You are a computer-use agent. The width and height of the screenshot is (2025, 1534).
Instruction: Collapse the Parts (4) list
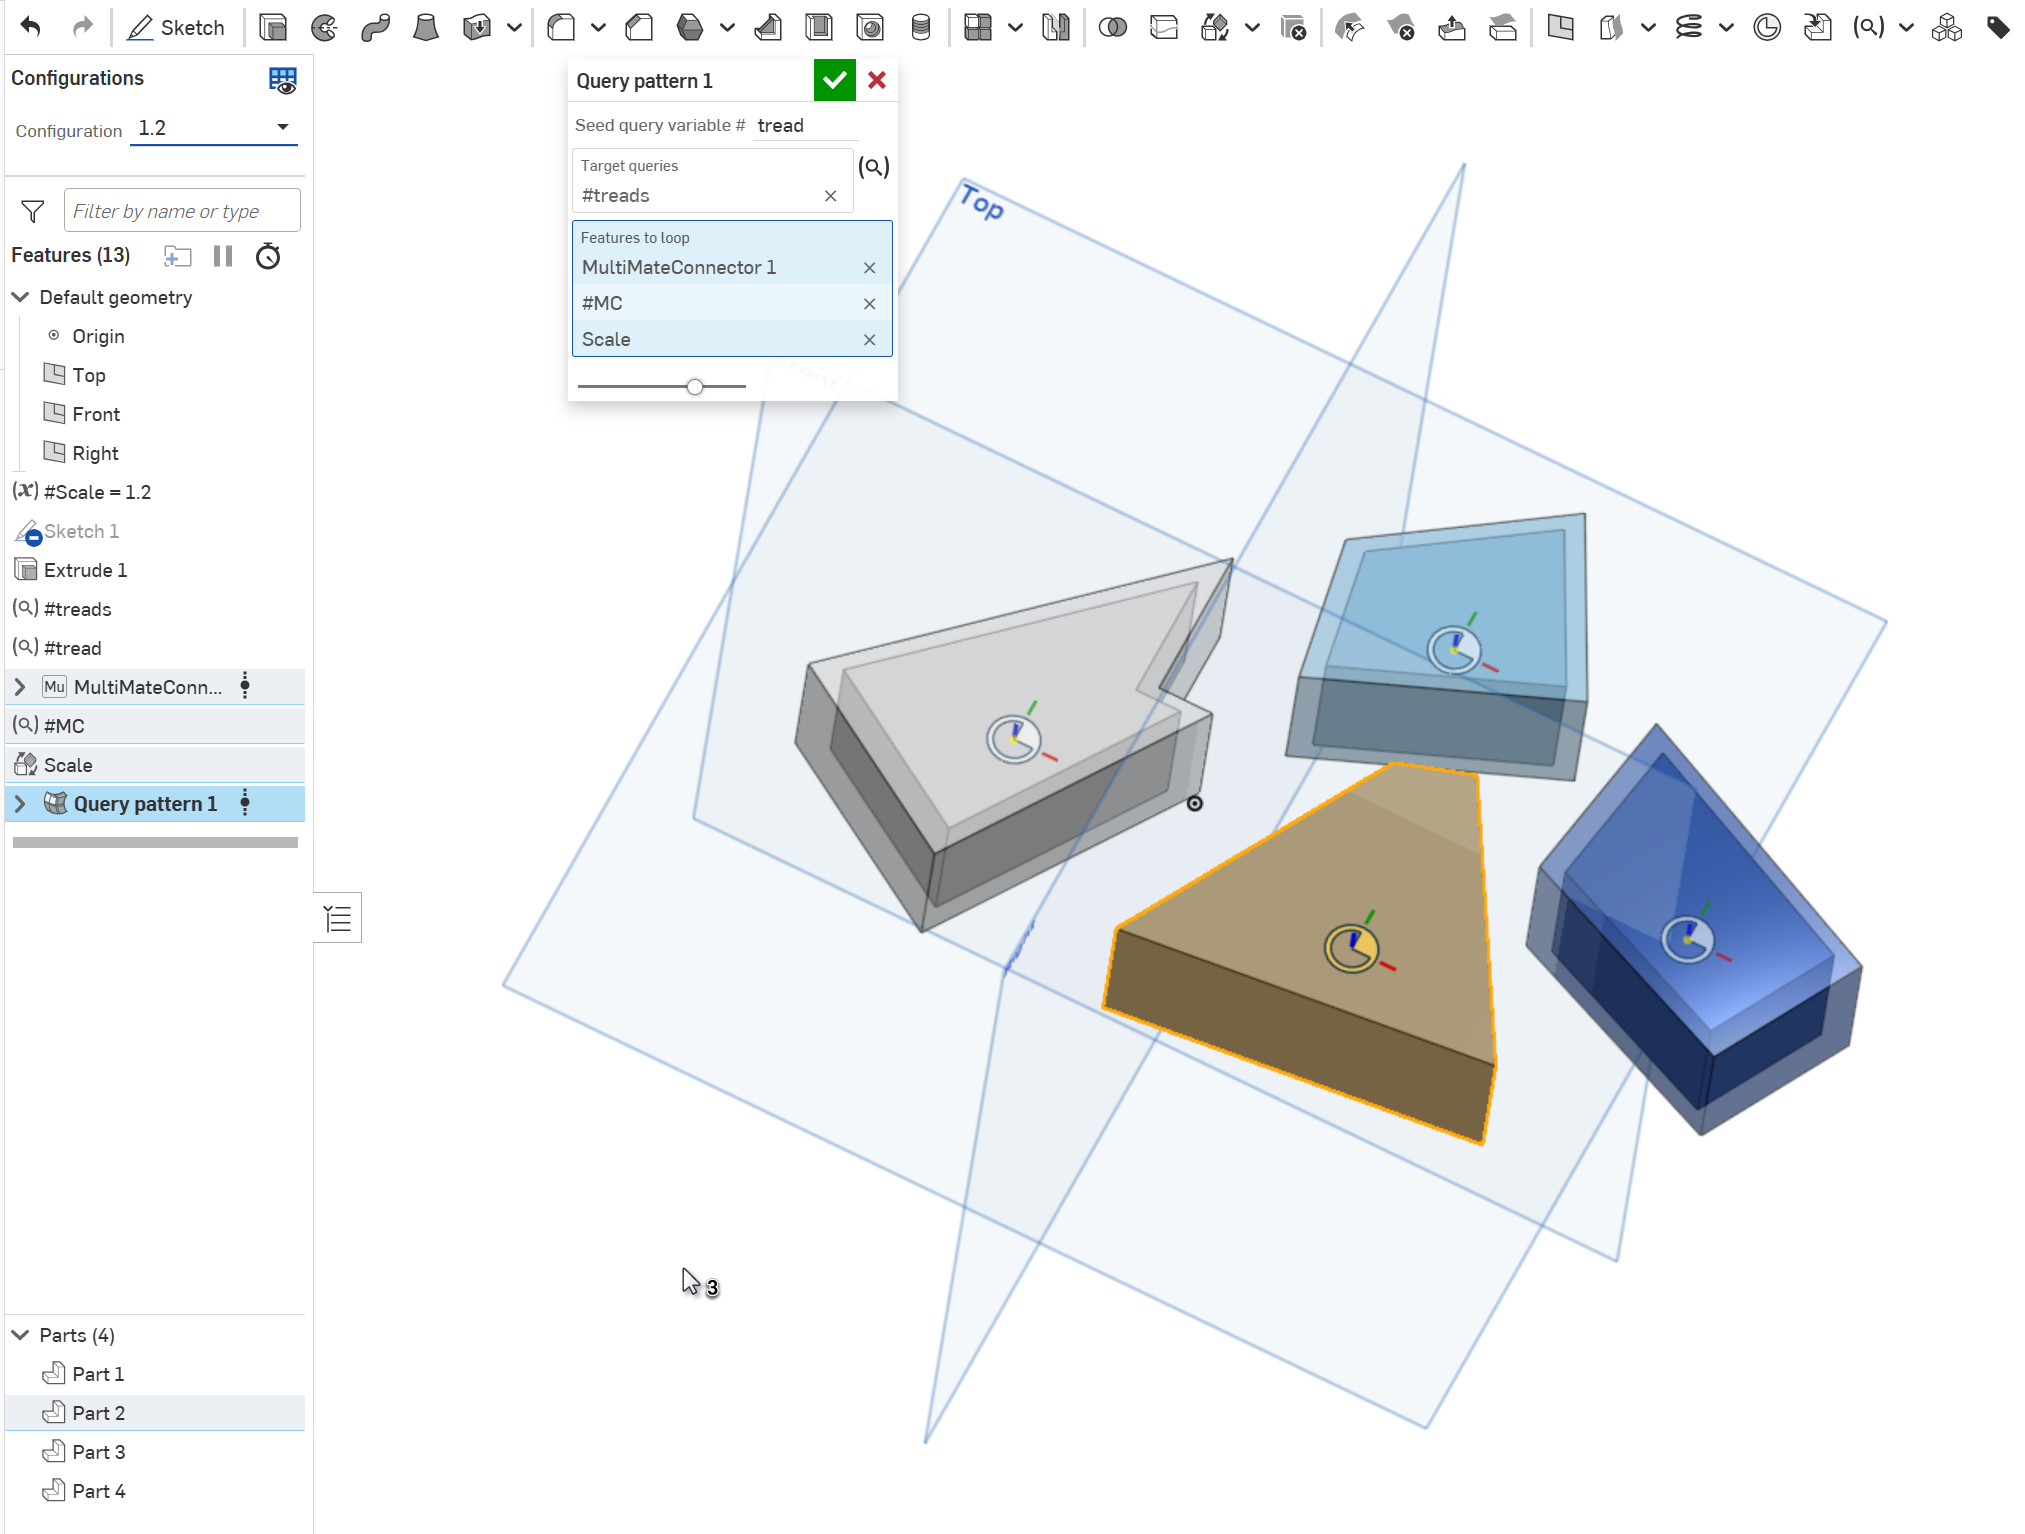click(x=20, y=1335)
